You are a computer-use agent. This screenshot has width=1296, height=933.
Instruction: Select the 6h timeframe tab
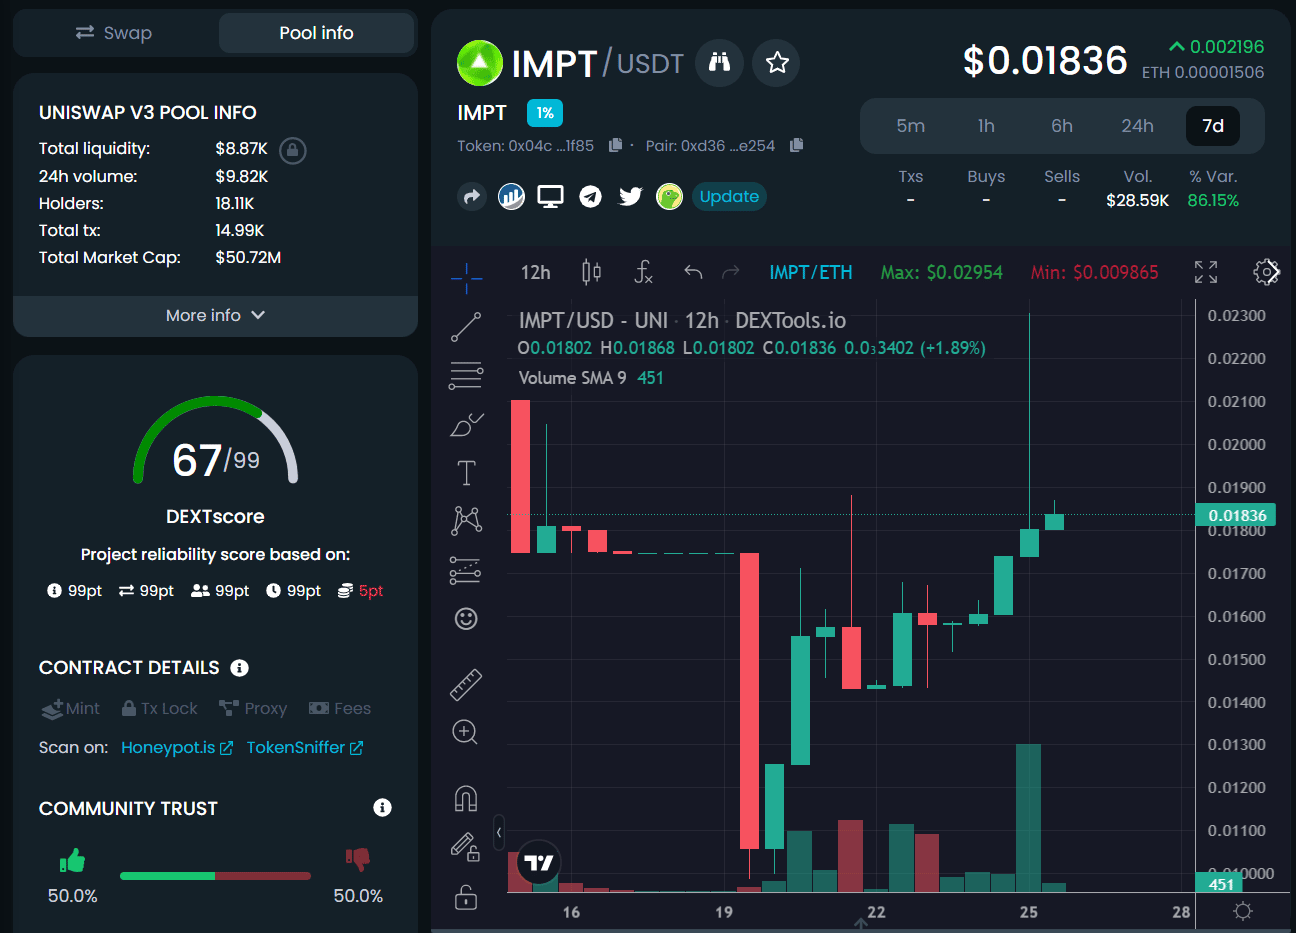(1062, 126)
